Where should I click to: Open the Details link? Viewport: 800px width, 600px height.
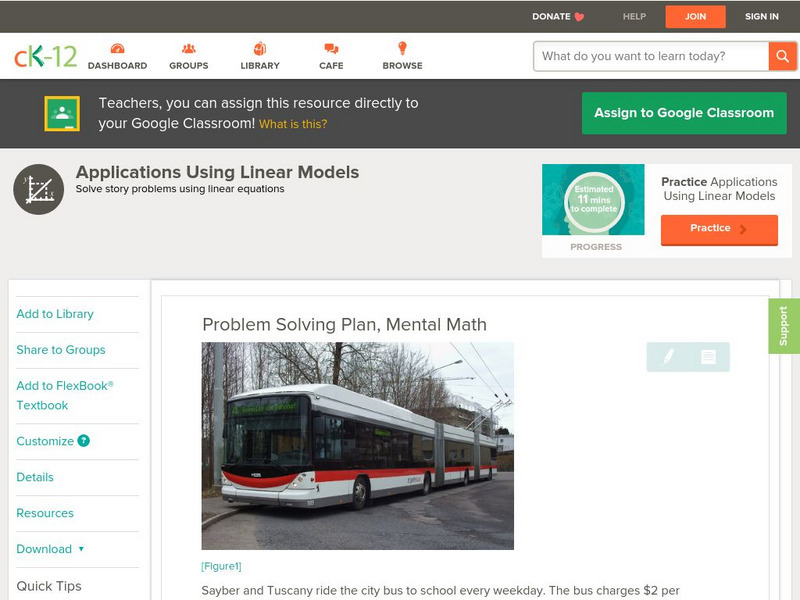pos(35,477)
